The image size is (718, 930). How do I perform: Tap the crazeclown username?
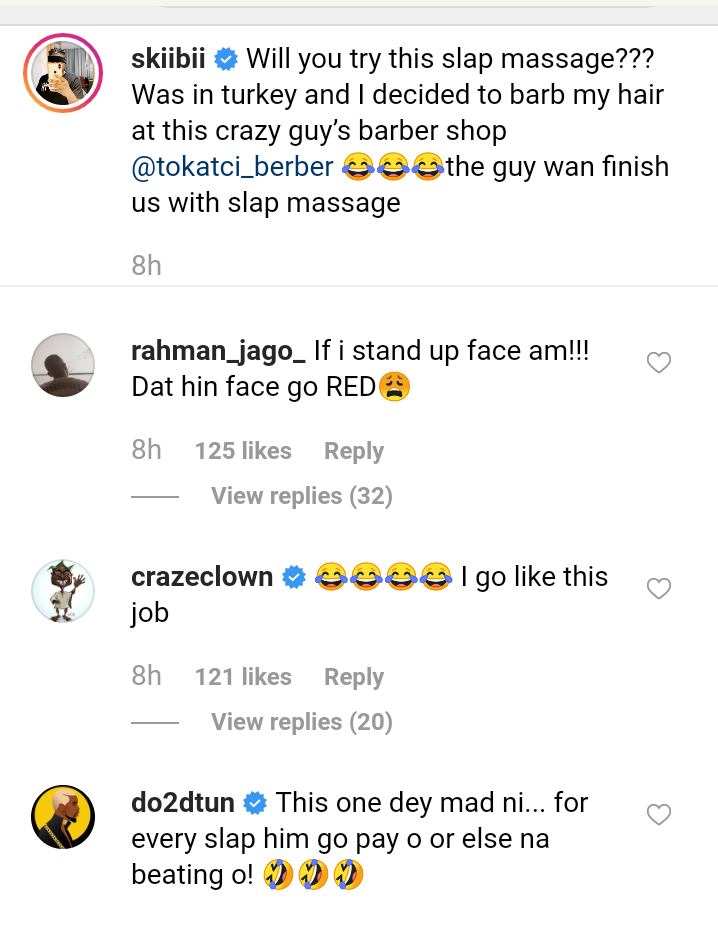pyautogui.click(x=202, y=577)
